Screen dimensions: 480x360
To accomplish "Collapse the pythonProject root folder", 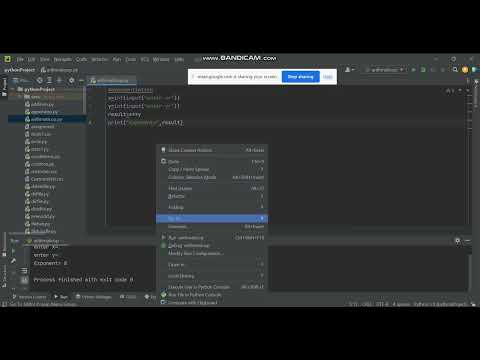I will (13, 89).
